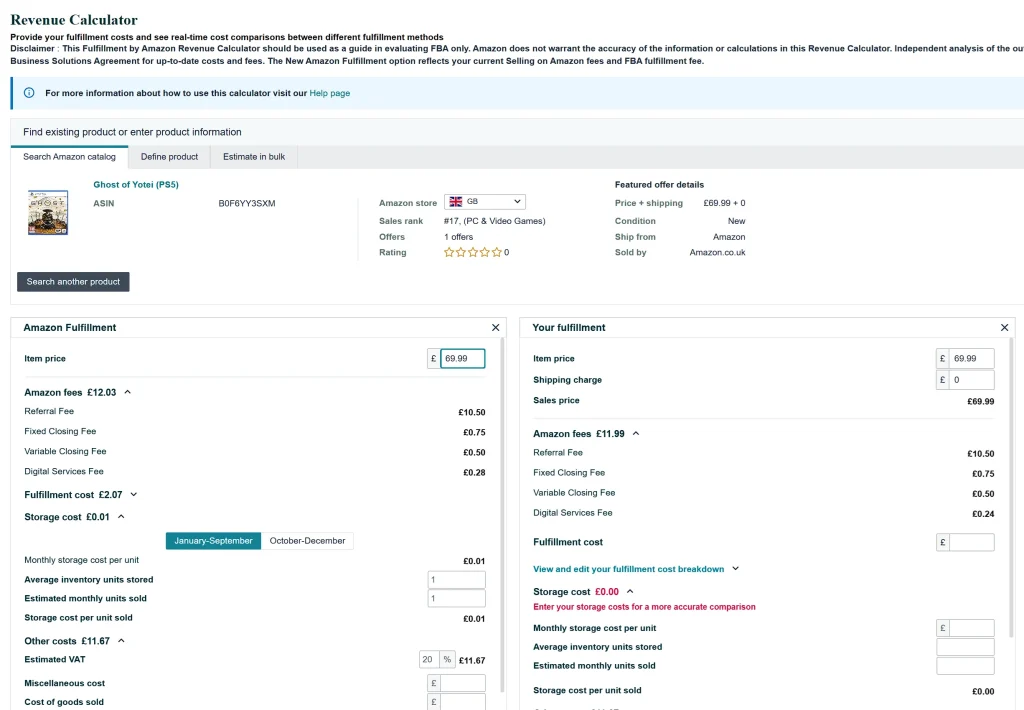
Task: Click the ASIN value B0F6YY3SXM
Action: [x=247, y=203]
